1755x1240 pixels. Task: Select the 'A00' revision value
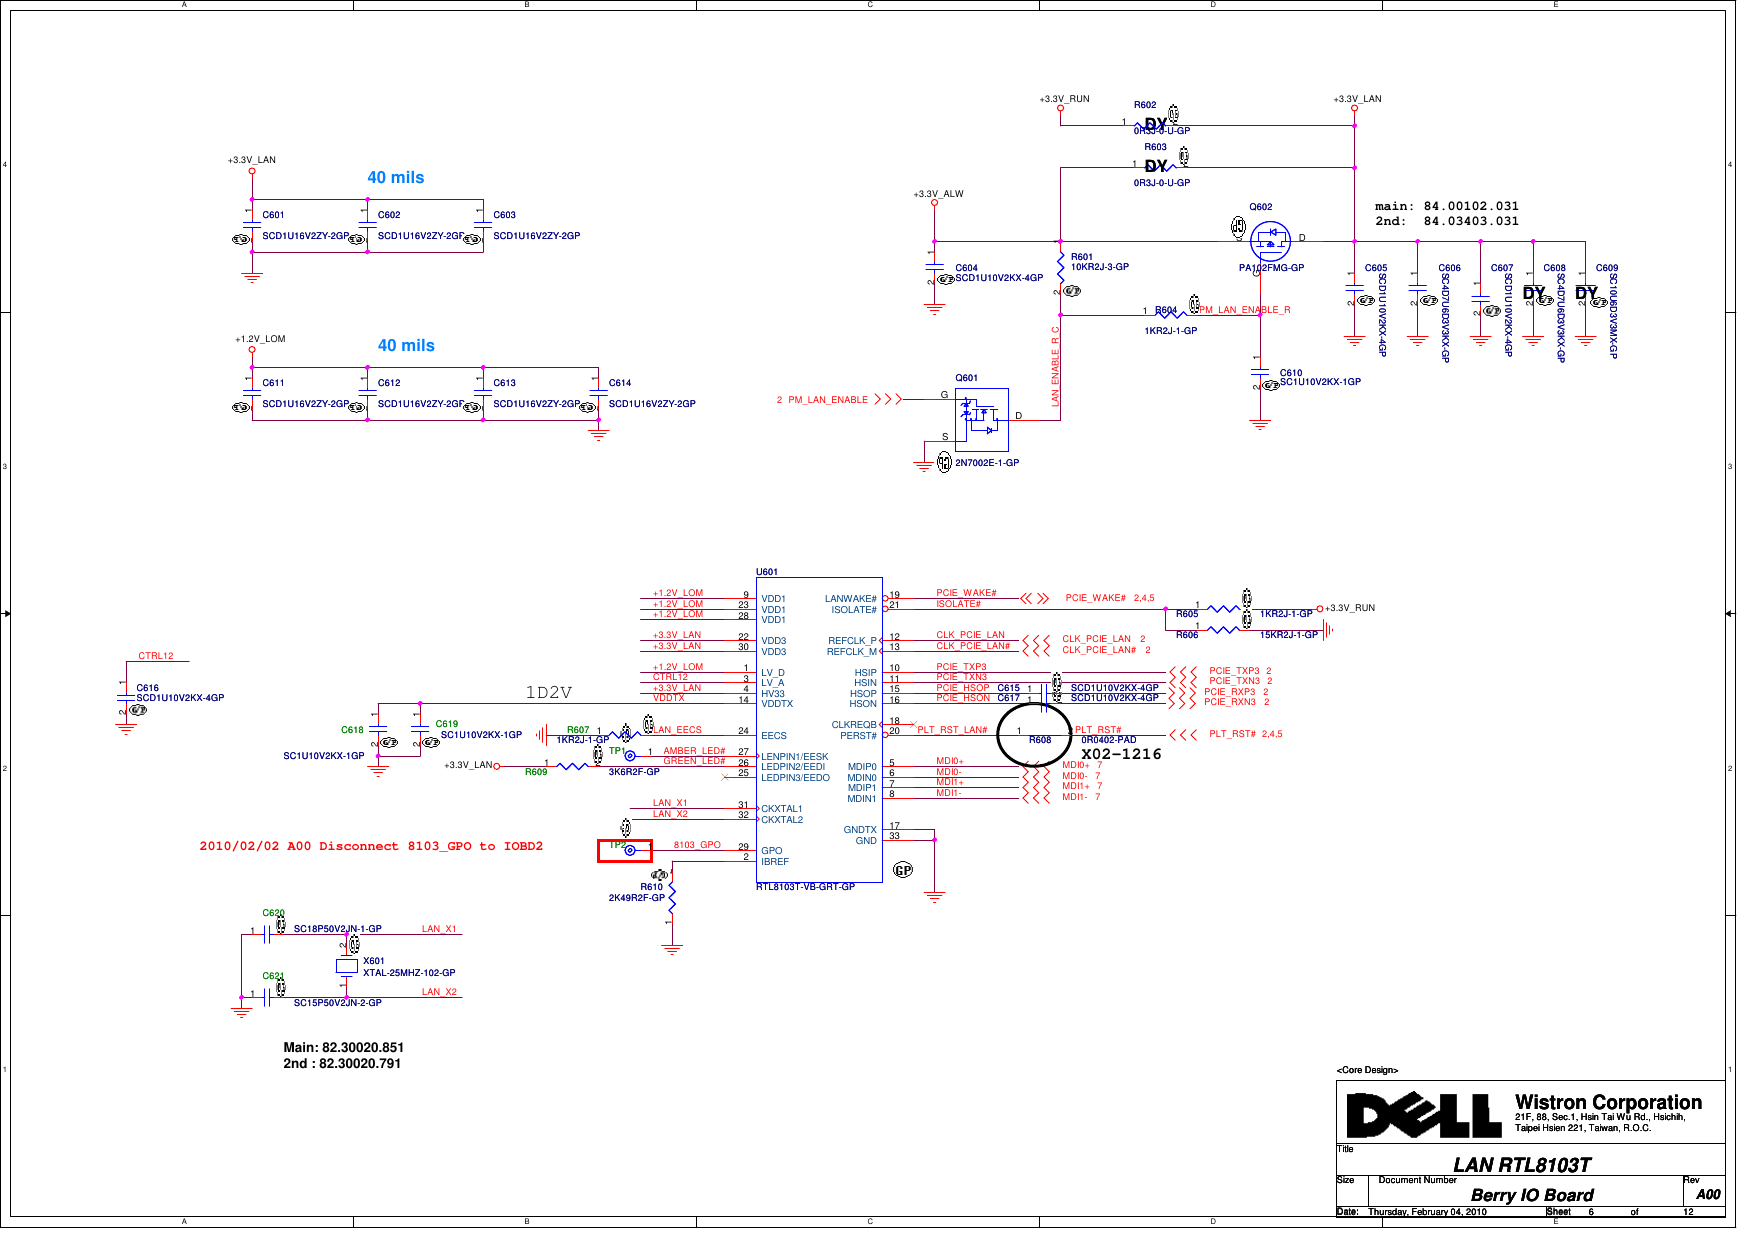[x=1708, y=1194]
